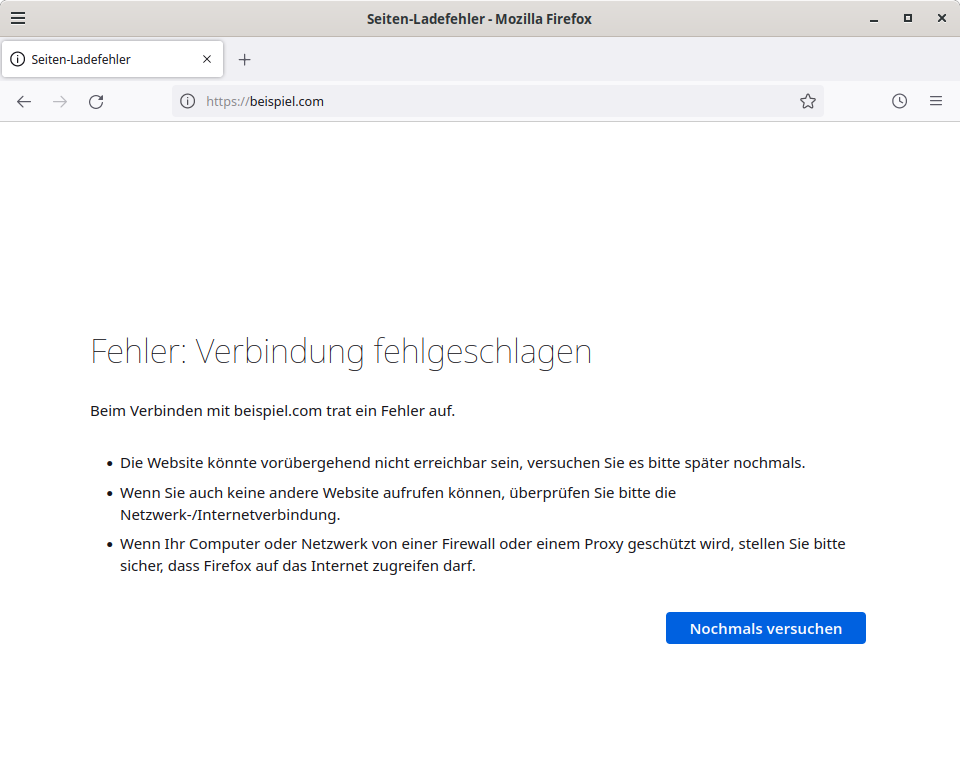Maximize the Firefox window
This screenshot has height=780, width=960.
tap(908, 18)
